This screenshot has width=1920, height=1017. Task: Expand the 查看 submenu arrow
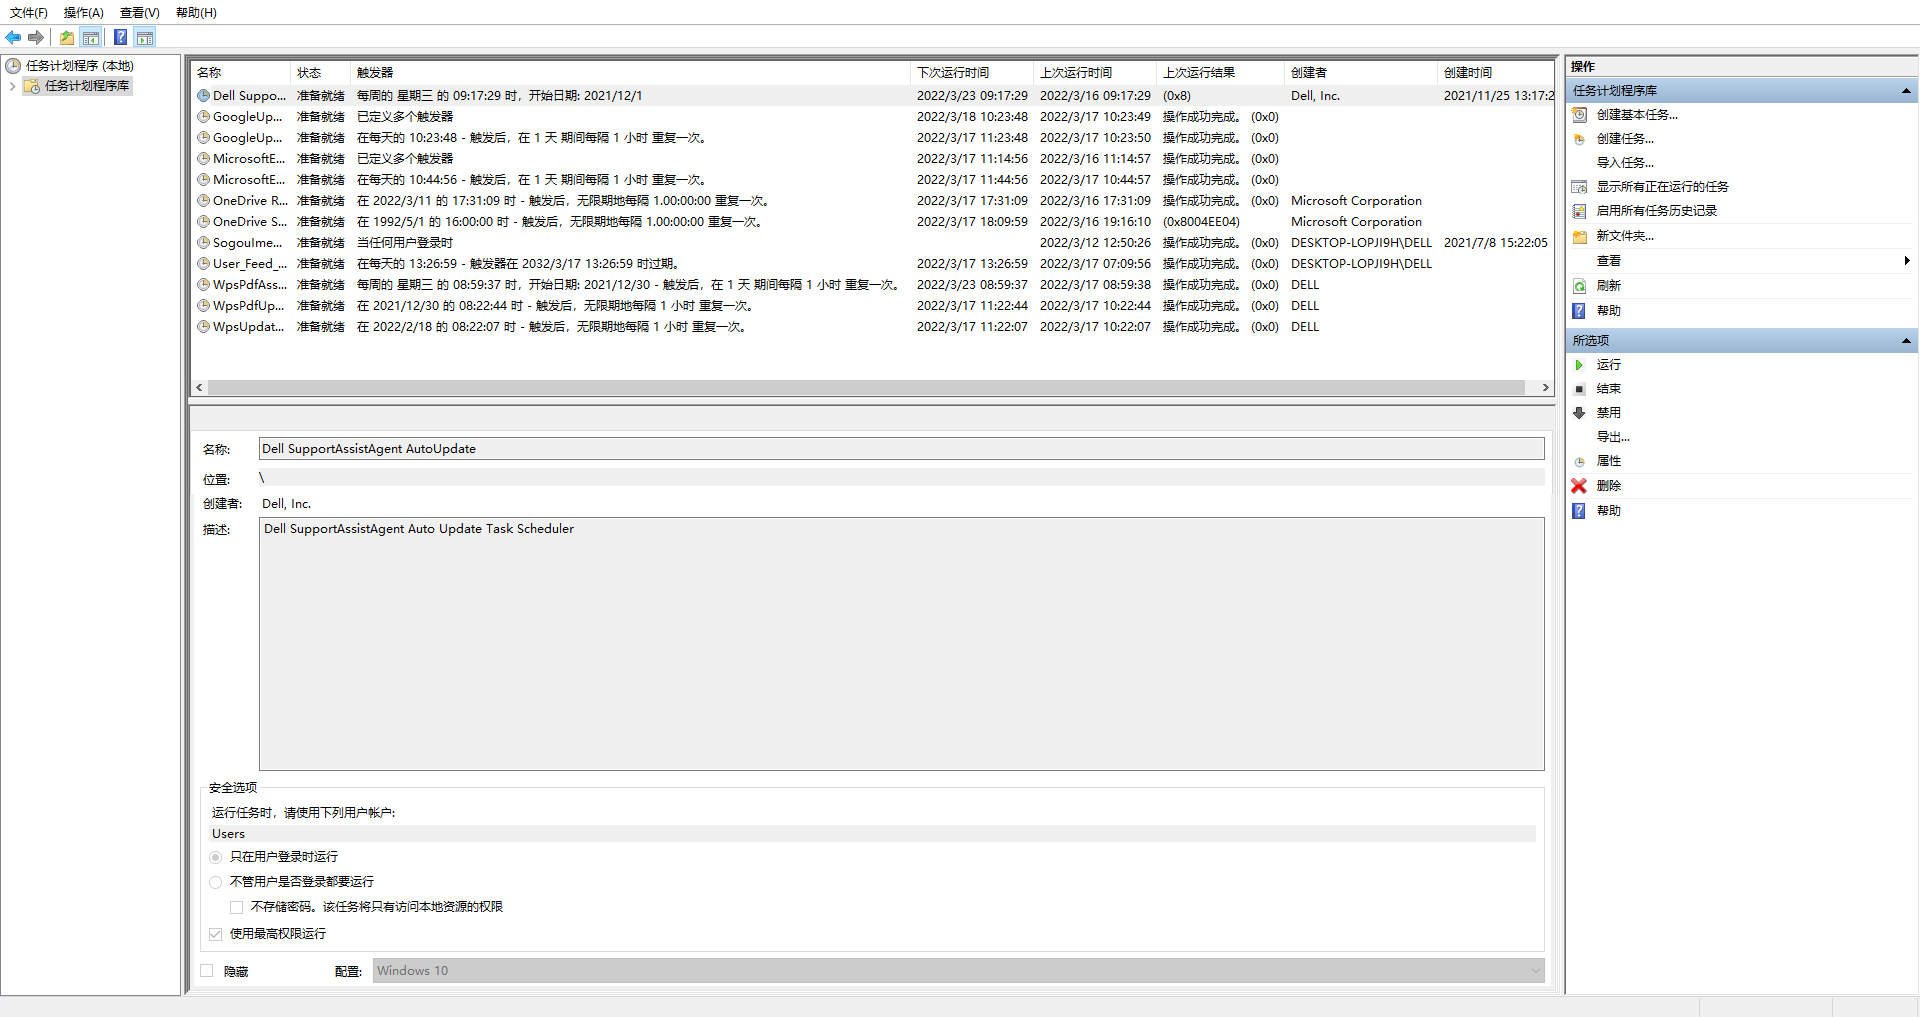[1907, 261]
